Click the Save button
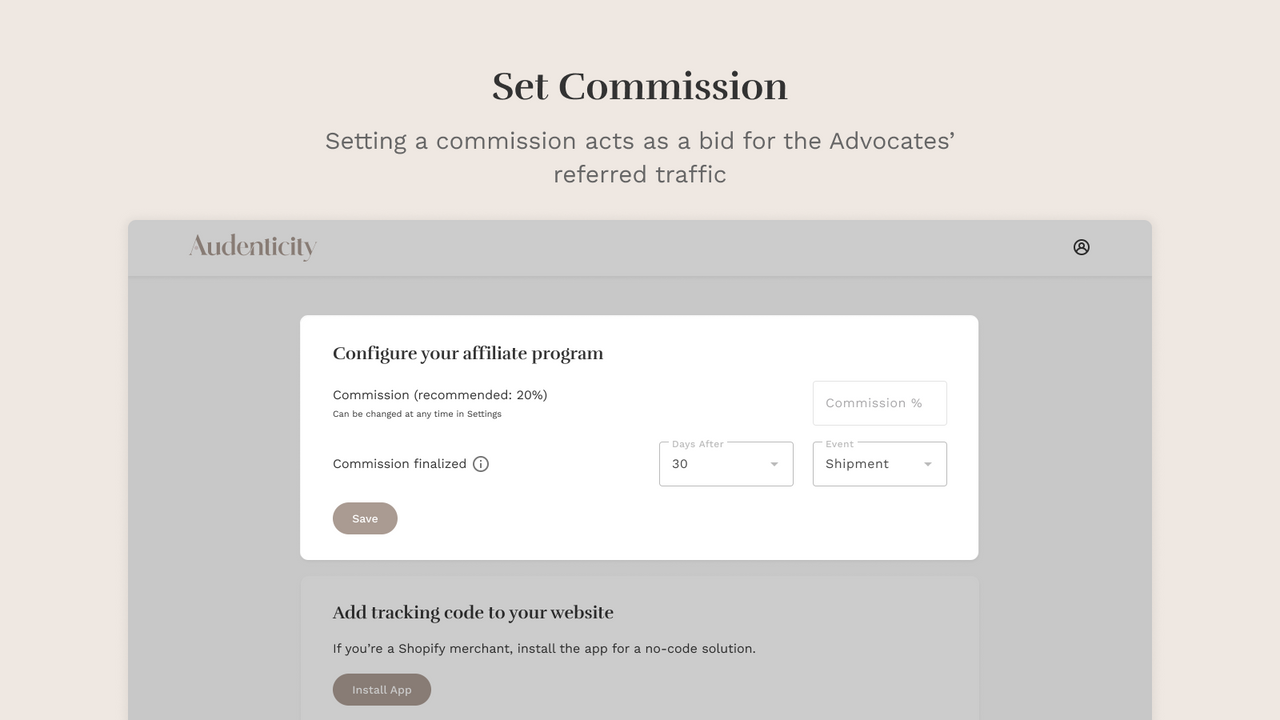 pos(365,518)
